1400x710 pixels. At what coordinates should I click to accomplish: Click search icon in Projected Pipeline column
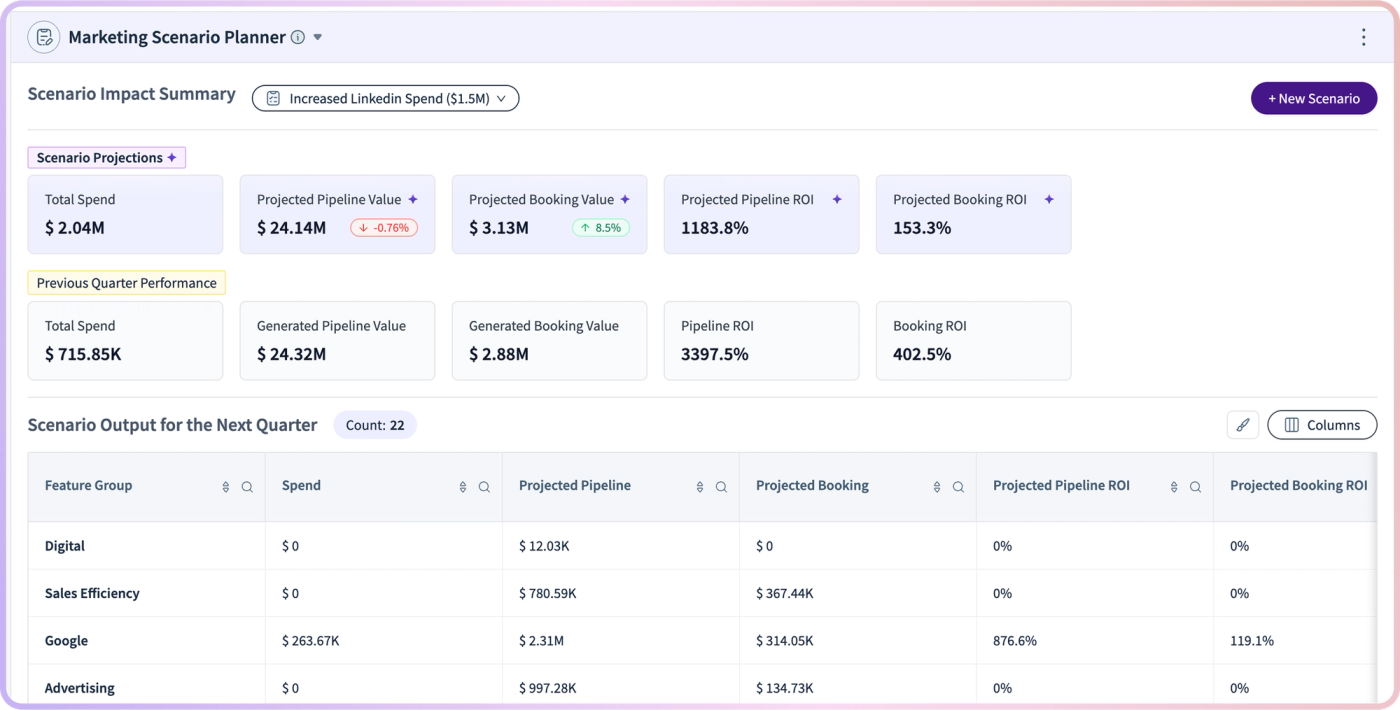click(x=721, y=487)
